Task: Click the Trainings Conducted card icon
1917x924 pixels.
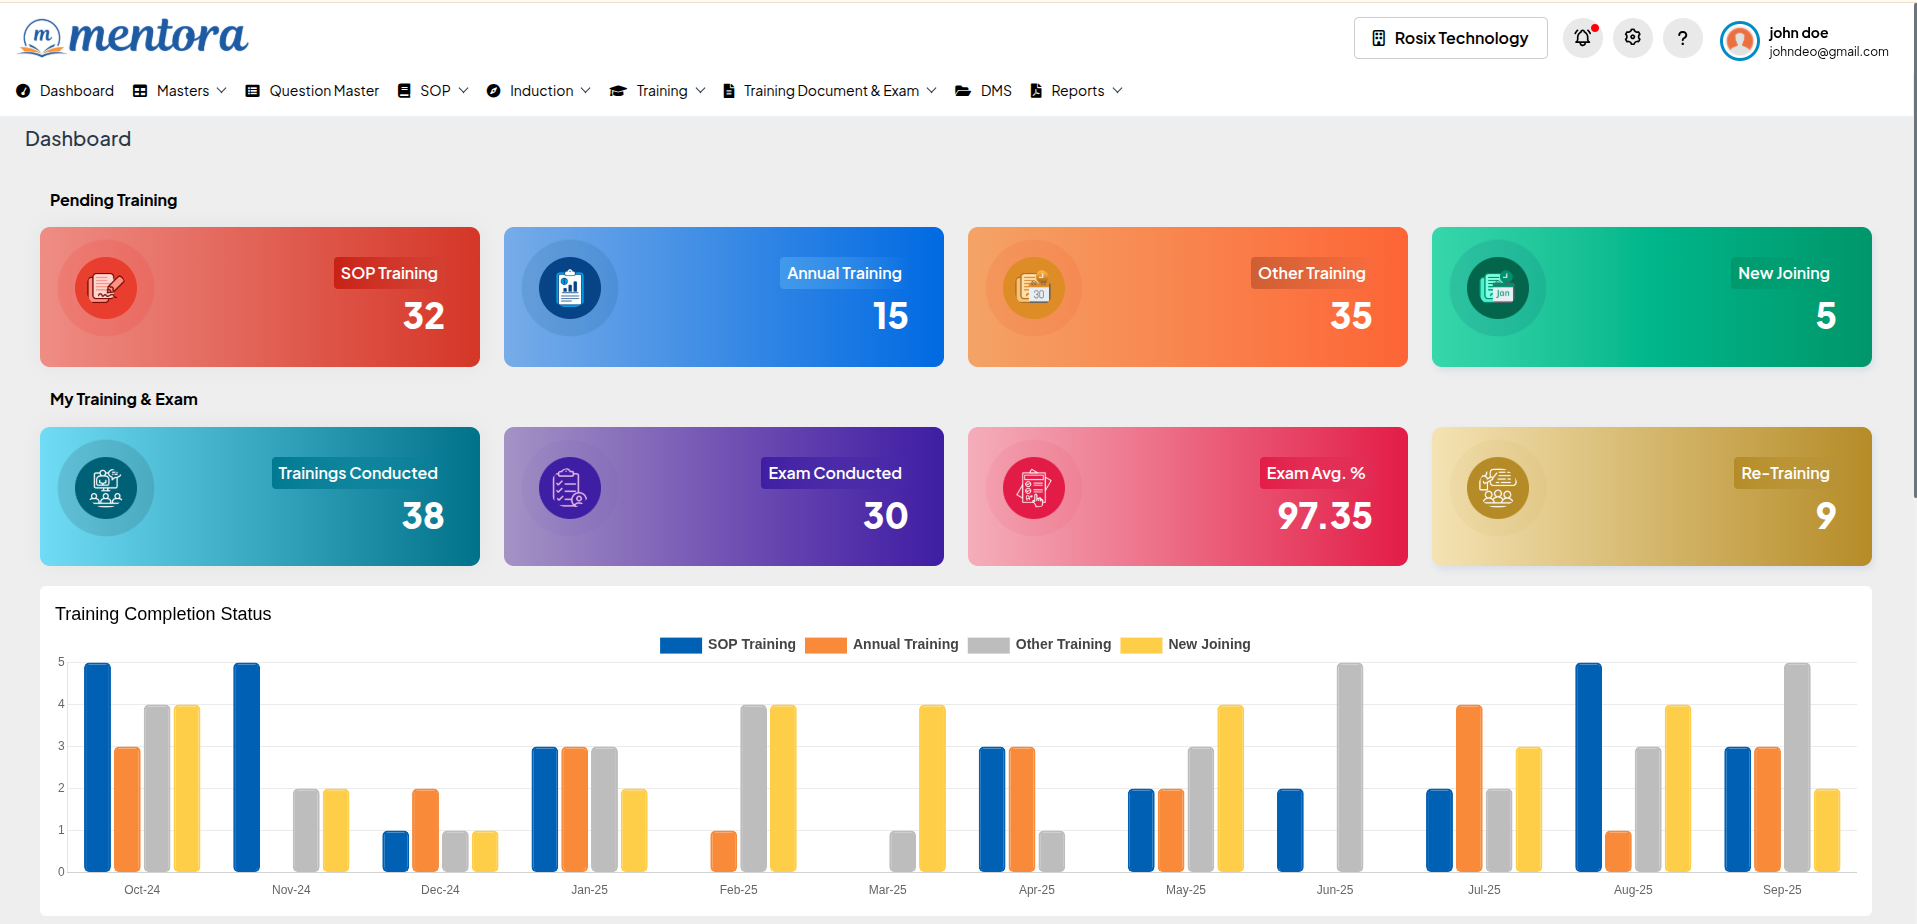Action: [x=106, y=488]
